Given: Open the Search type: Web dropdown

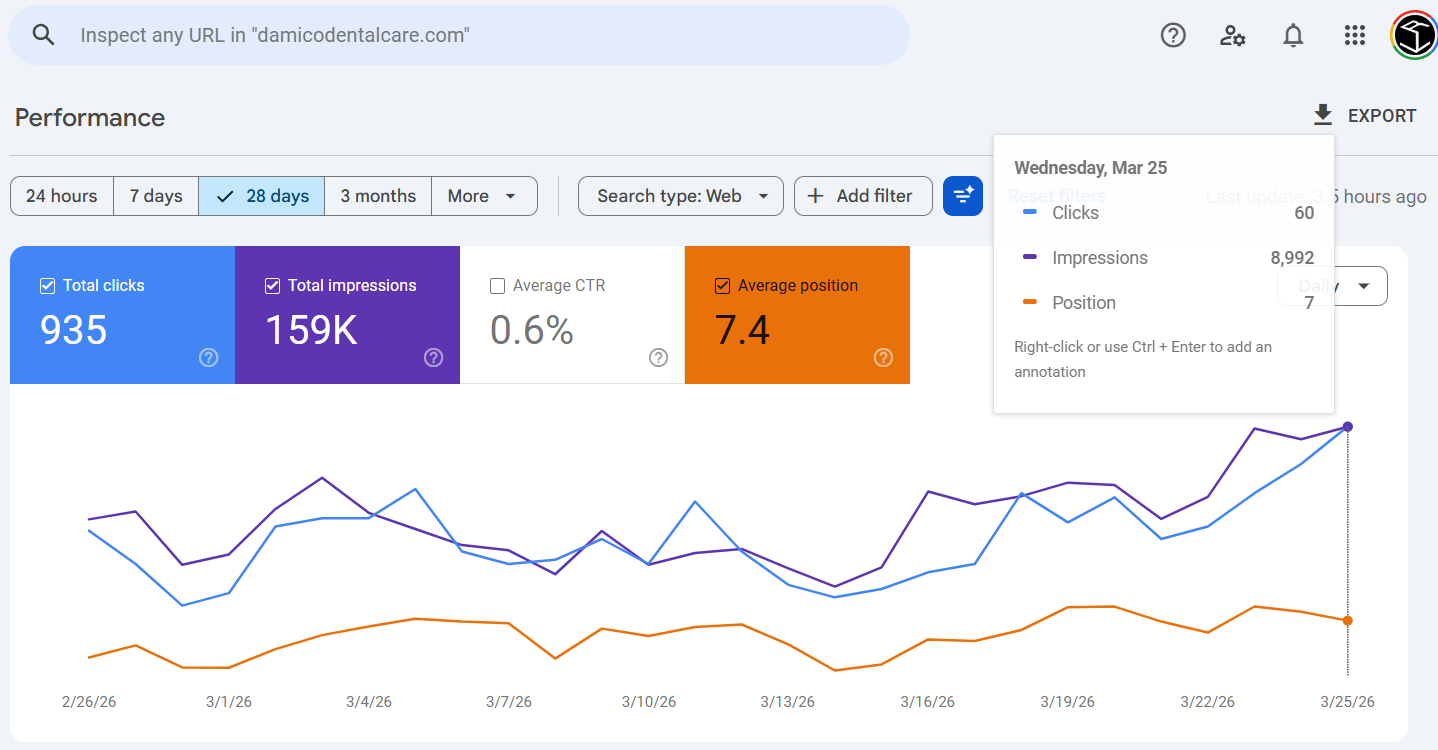Looking at the screenshot, I should point(680,196).
